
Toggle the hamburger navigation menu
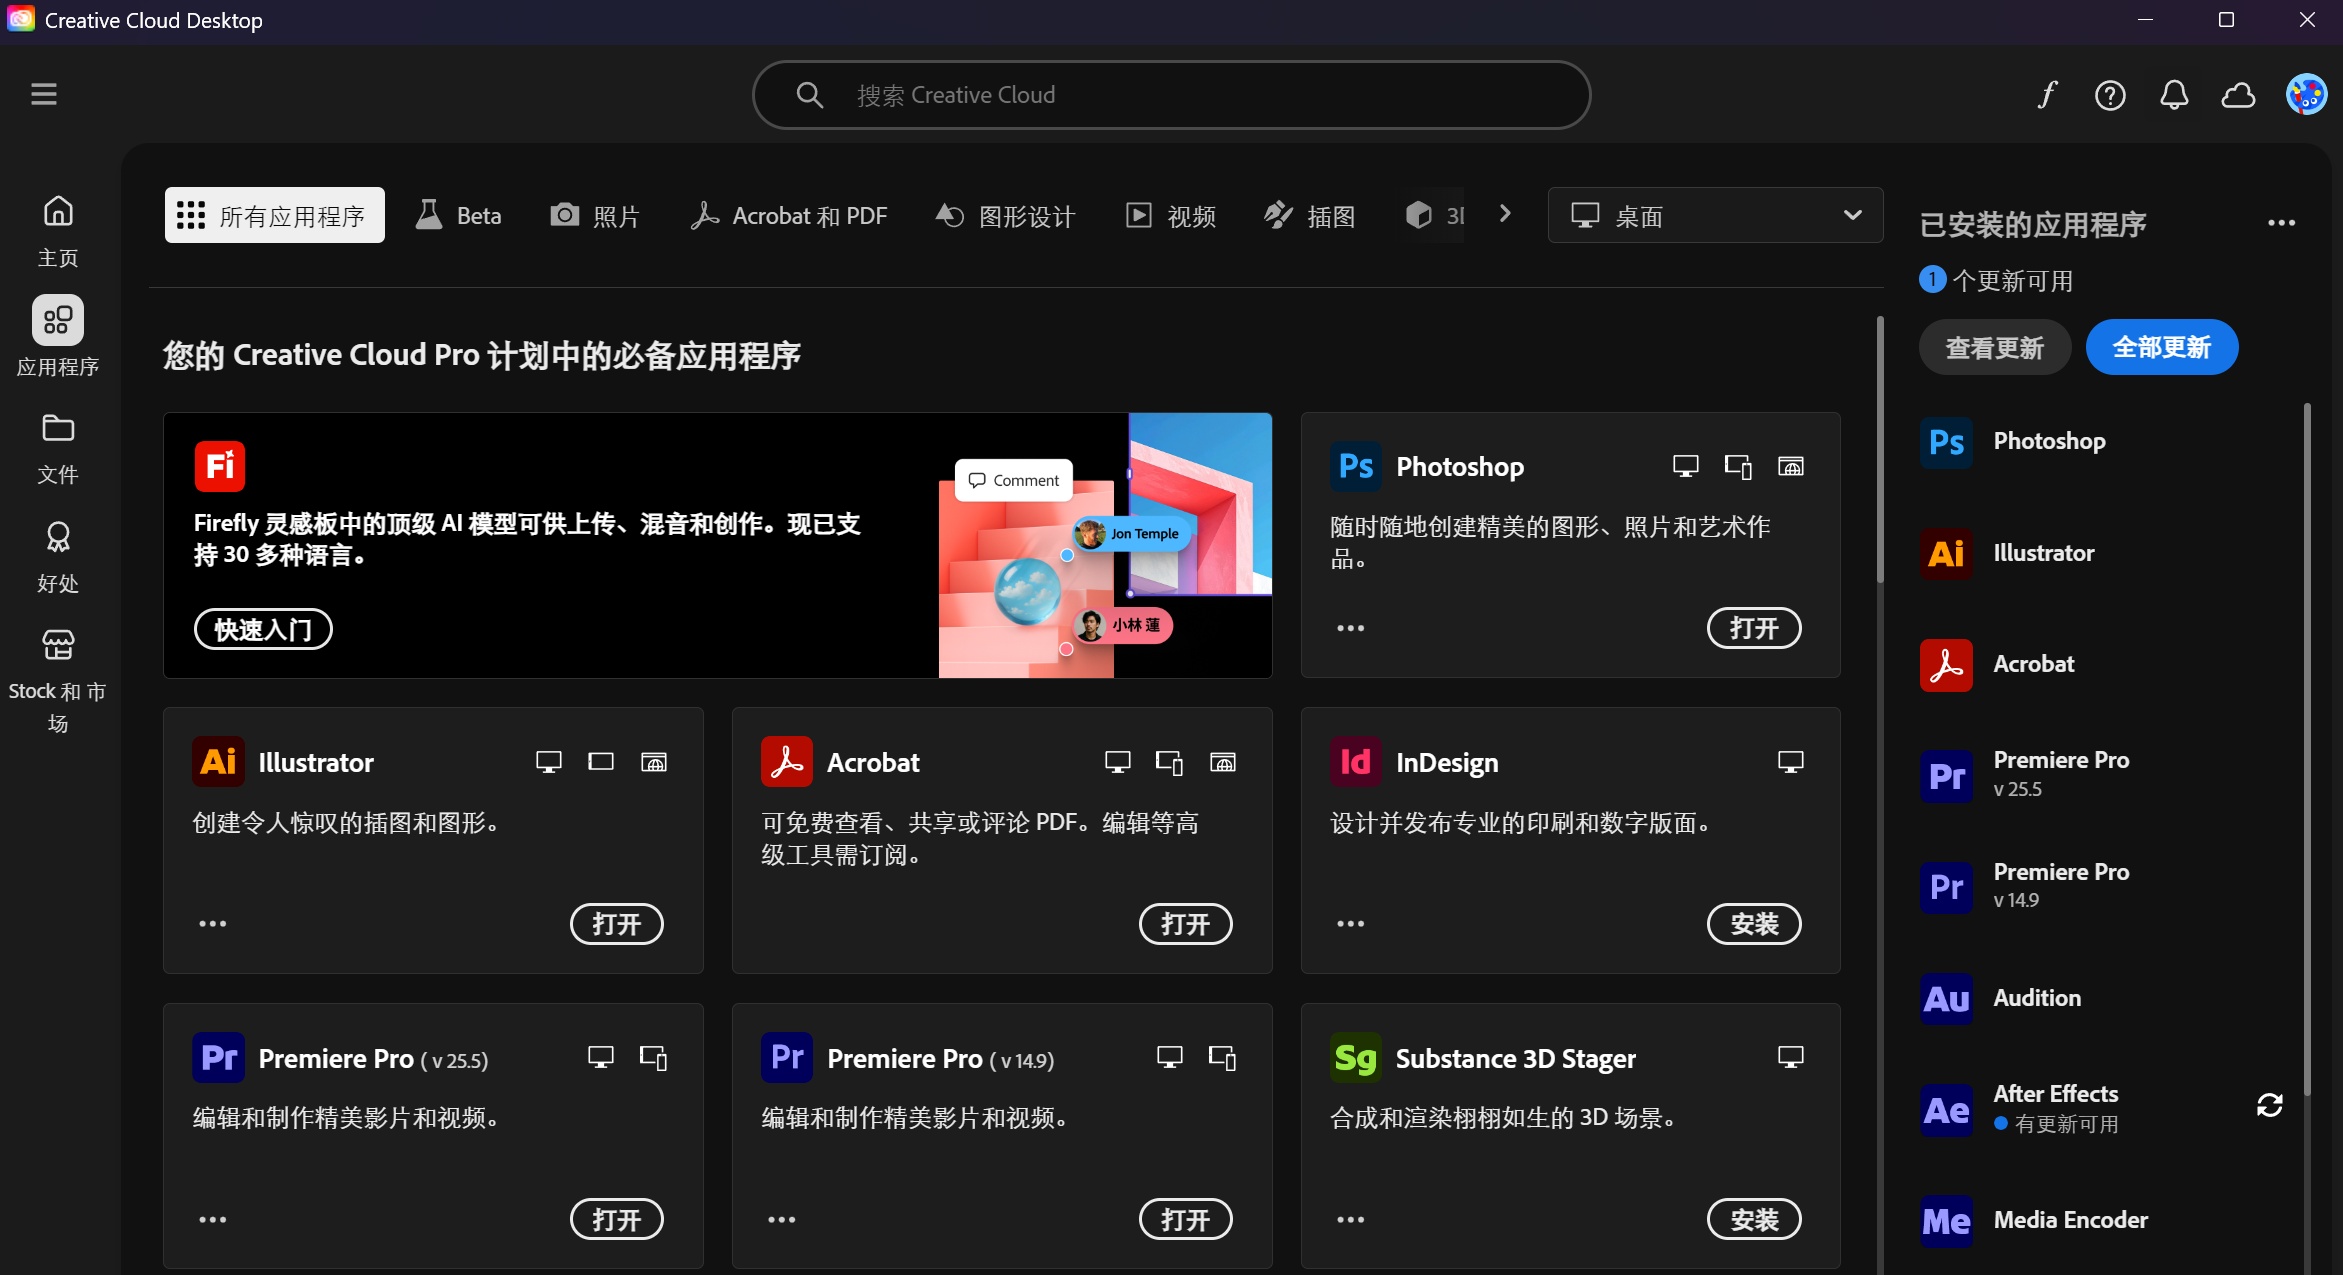44,94
